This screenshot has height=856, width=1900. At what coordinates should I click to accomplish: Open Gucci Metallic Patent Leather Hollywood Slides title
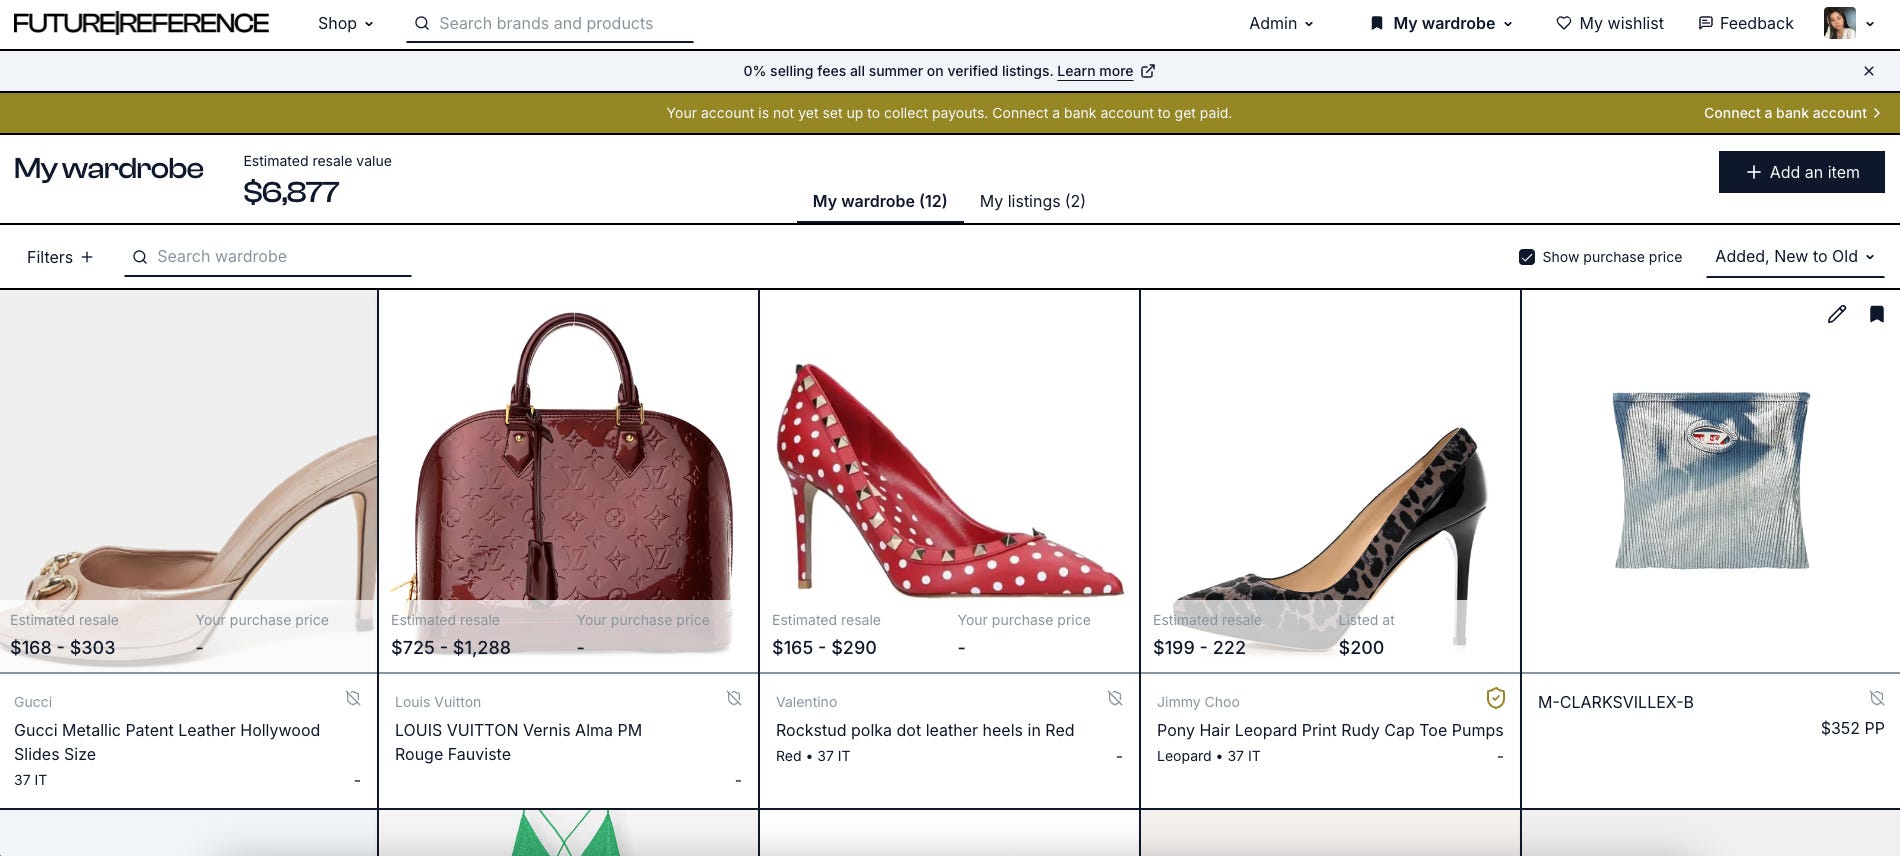tap(167, 742)
